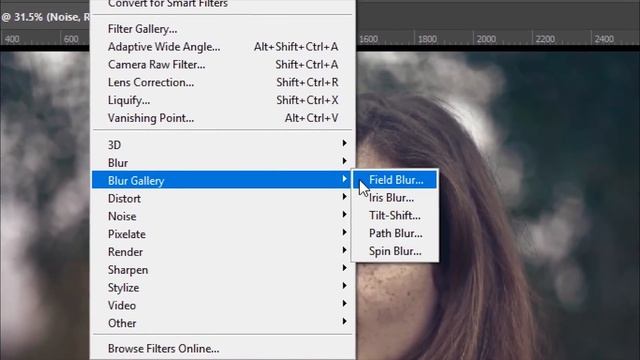Choose Path Blur option
The width and height of the screenshot is (640, 360).
tap(395, 233)
